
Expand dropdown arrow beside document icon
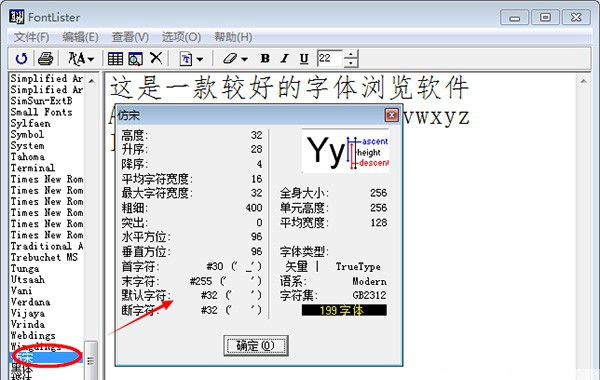tap(200, 59)
